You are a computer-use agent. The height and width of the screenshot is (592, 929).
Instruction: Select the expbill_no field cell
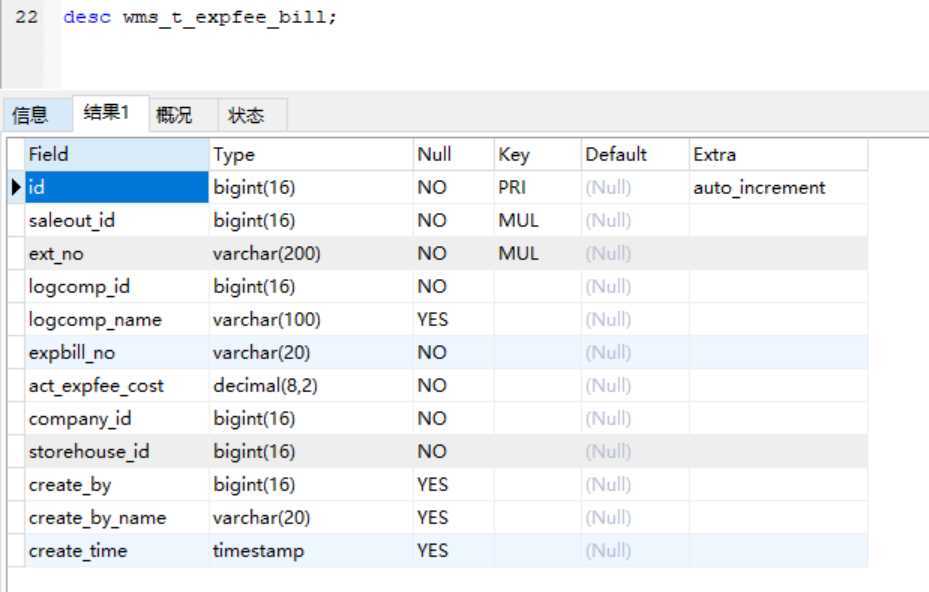pyautogui.click(x=117, y=353)
